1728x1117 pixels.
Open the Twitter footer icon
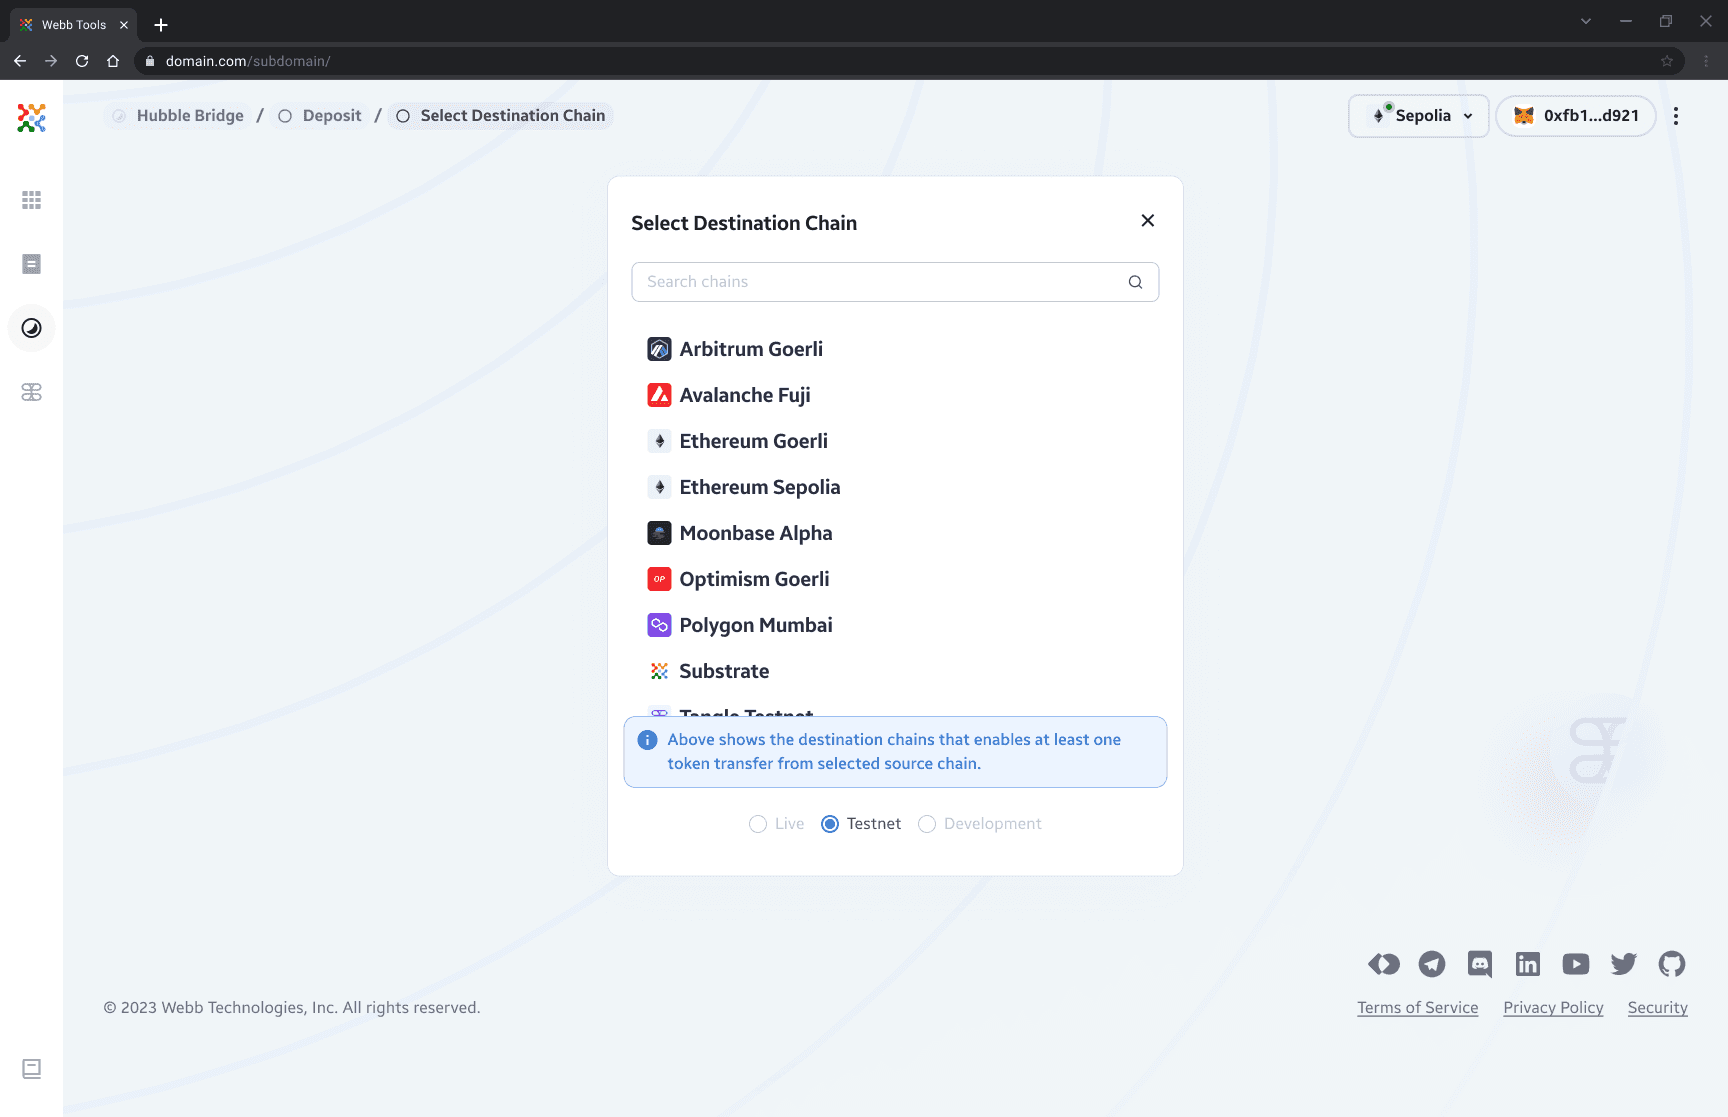point(1624,964)
